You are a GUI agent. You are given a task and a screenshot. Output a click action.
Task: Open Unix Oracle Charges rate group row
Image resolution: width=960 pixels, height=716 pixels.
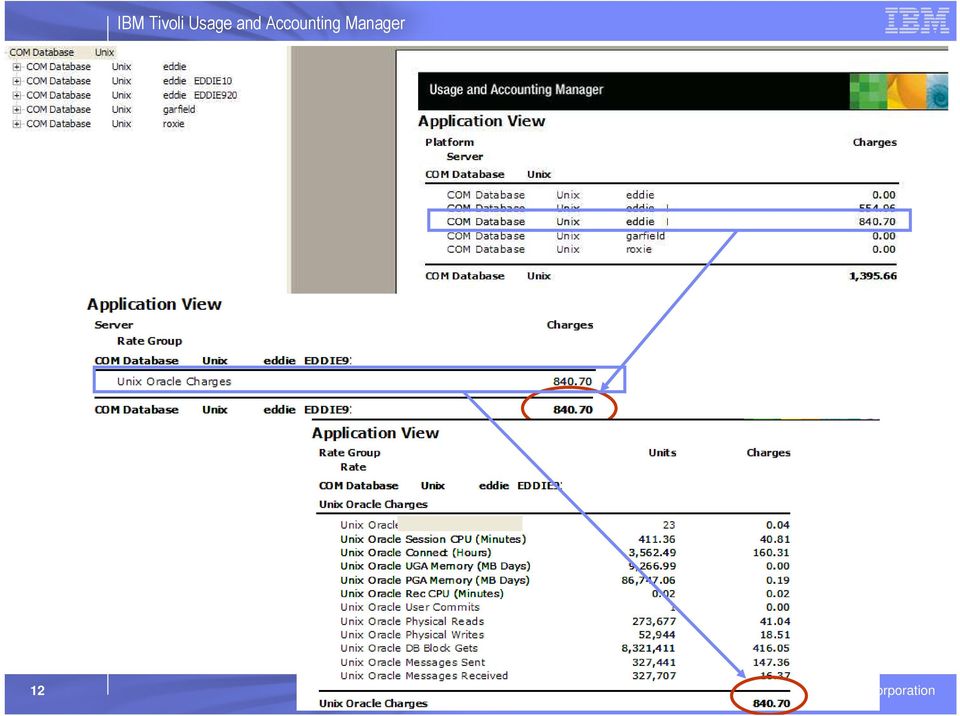[359, 381]
